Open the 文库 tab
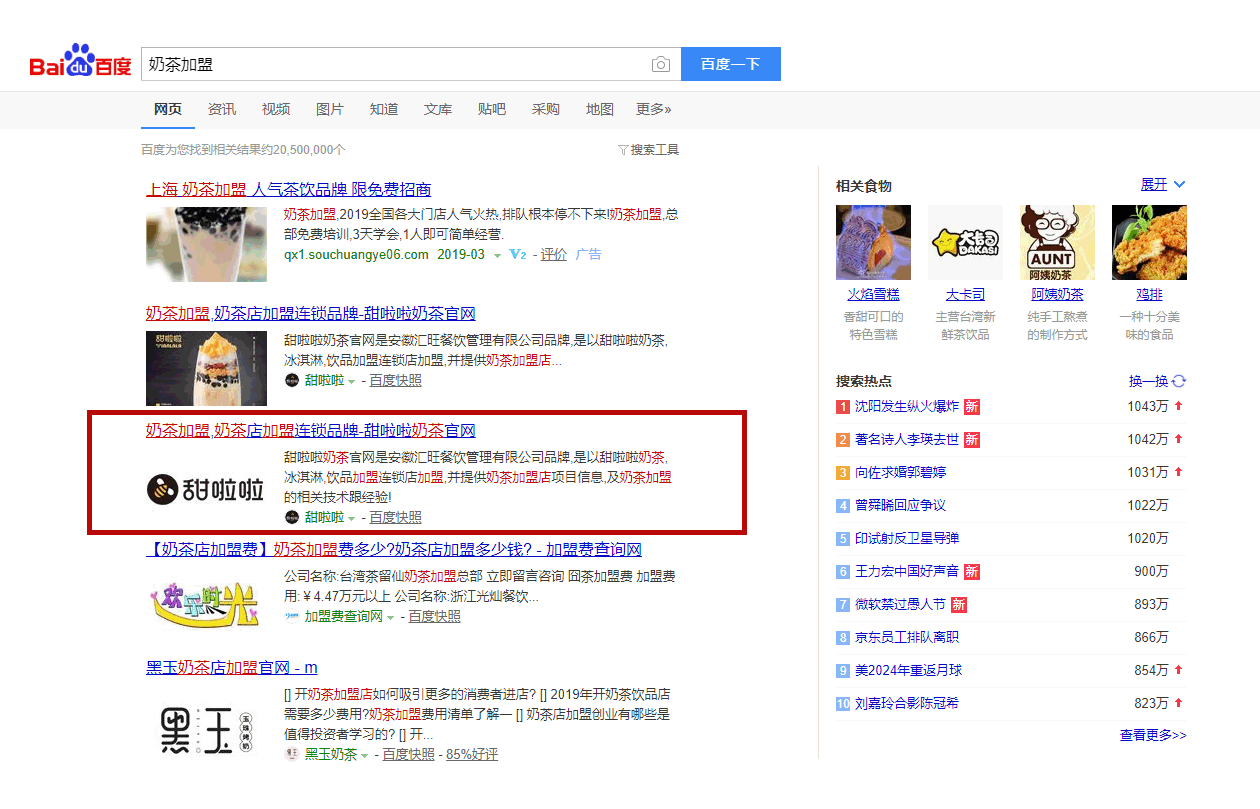 [438, 110]
